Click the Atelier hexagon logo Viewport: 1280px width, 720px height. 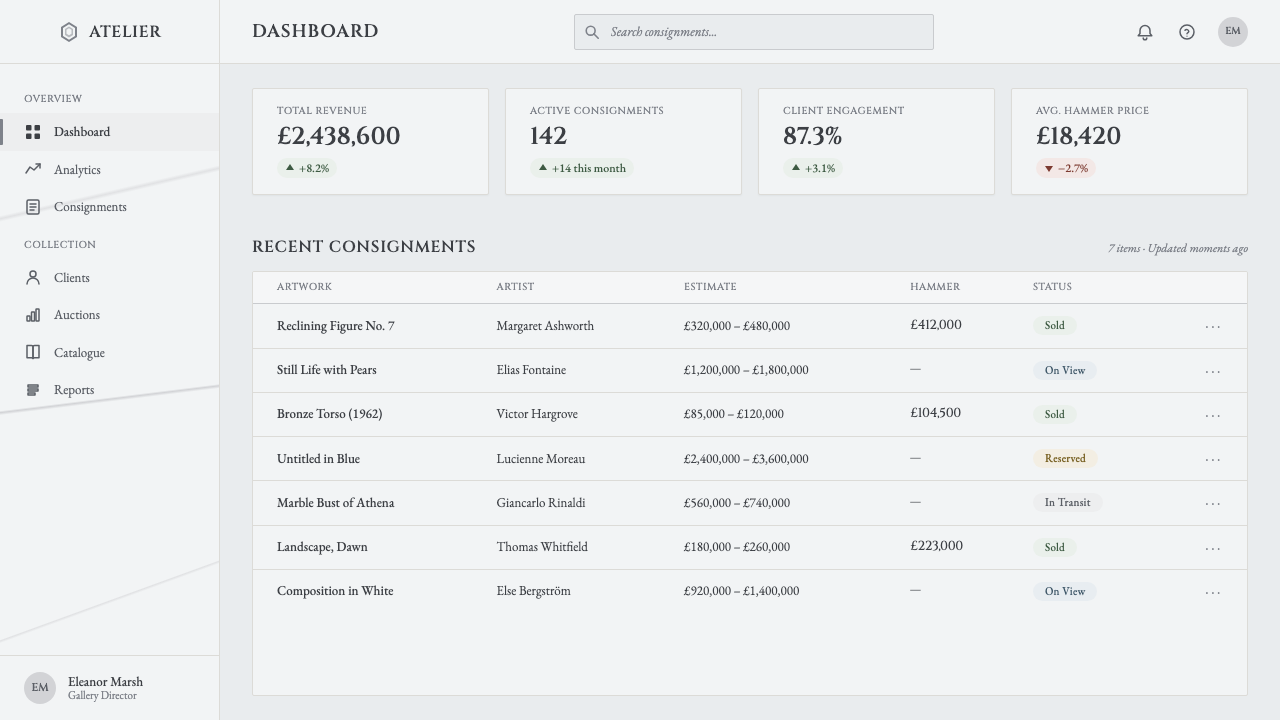coord(69,32)
